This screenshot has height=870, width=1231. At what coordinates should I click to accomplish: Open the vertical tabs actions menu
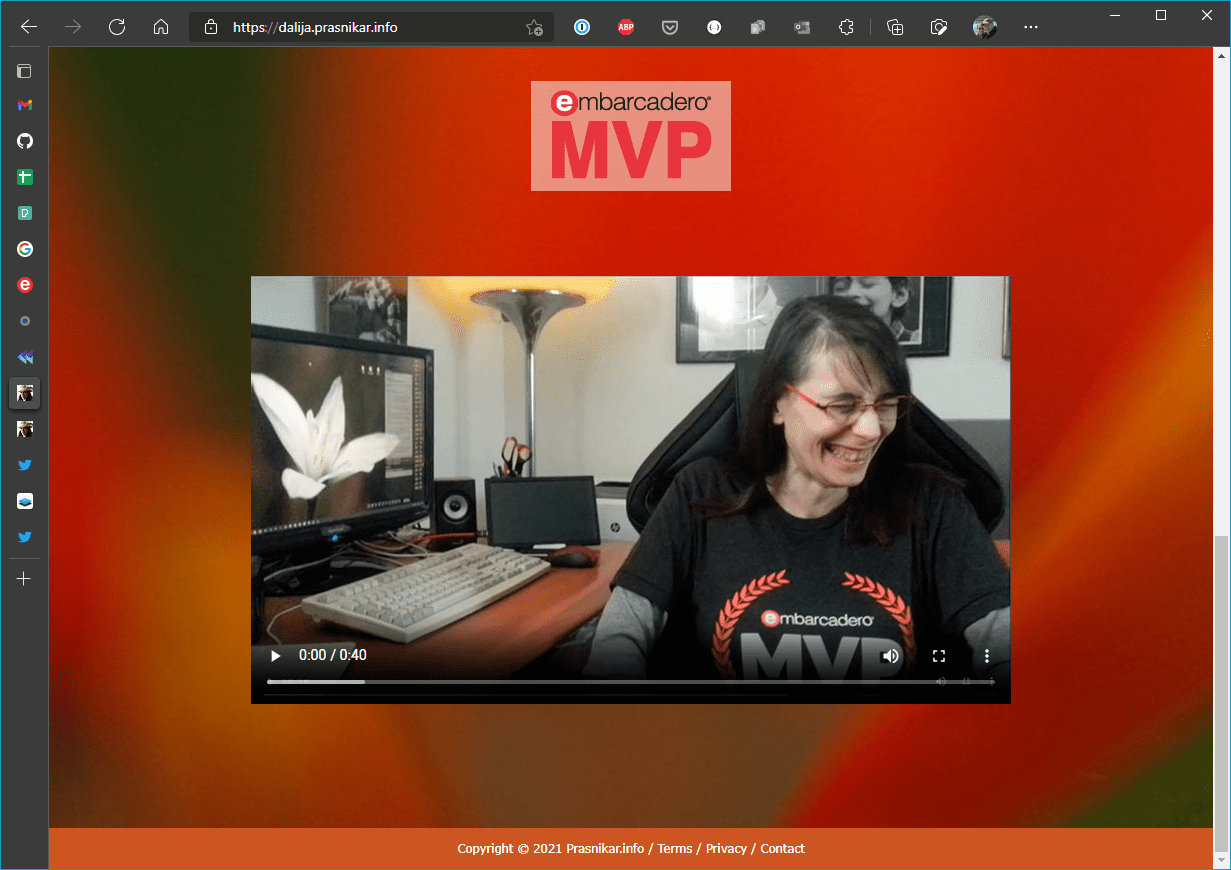tap(25, 71)
